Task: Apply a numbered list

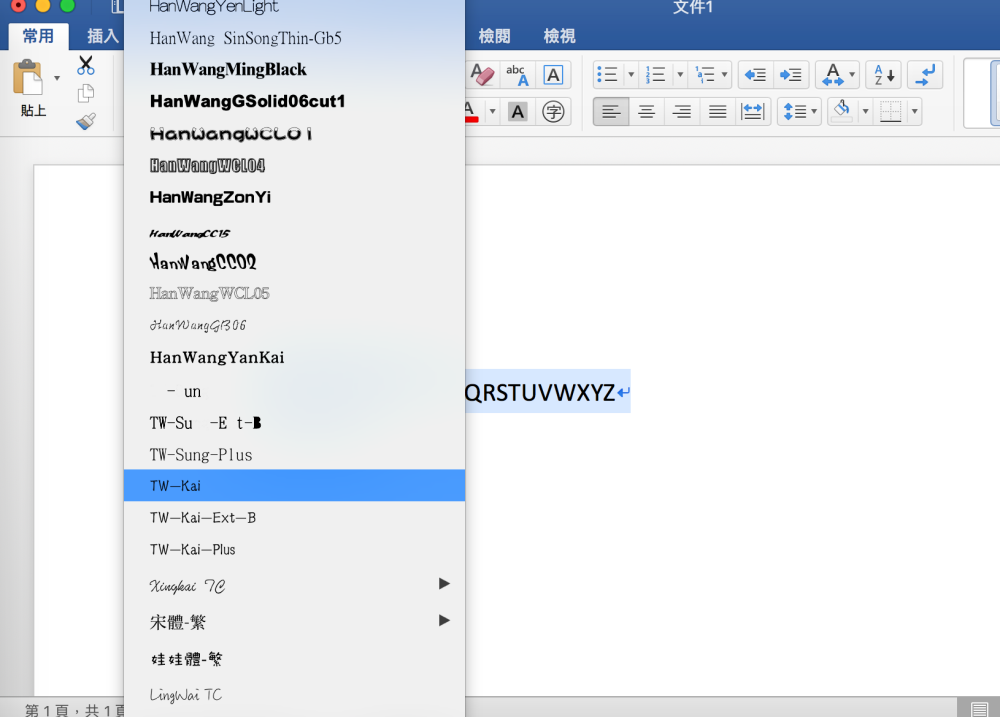Action: pos(655,75)
